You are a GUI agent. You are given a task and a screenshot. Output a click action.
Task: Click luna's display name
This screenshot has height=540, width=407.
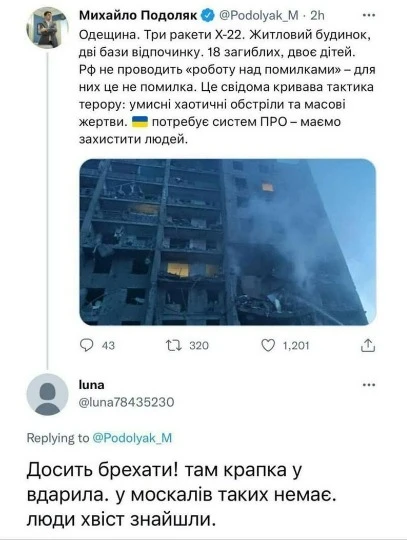[x=92, y=385]
